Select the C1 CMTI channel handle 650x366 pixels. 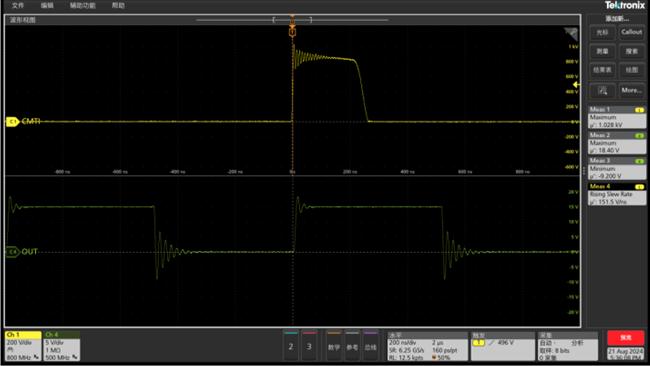tap(12, 121)
